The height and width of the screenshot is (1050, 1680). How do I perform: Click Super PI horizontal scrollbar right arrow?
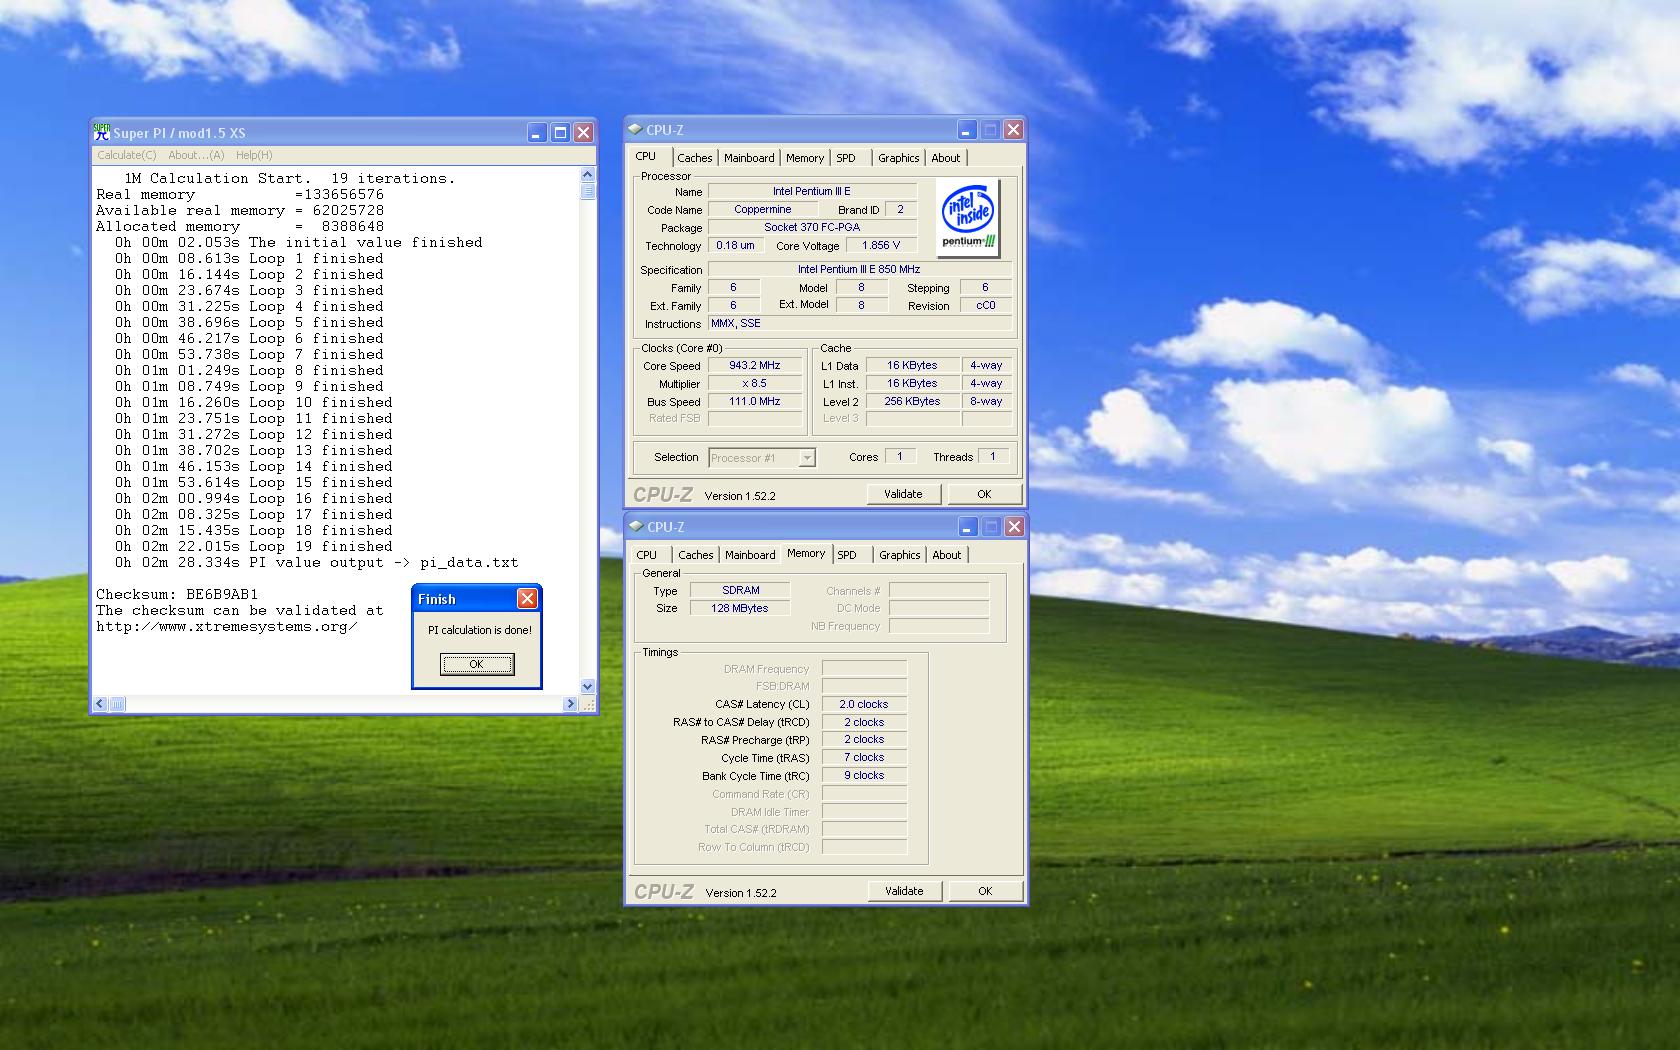pyautogui.click(x=571, y=704)
